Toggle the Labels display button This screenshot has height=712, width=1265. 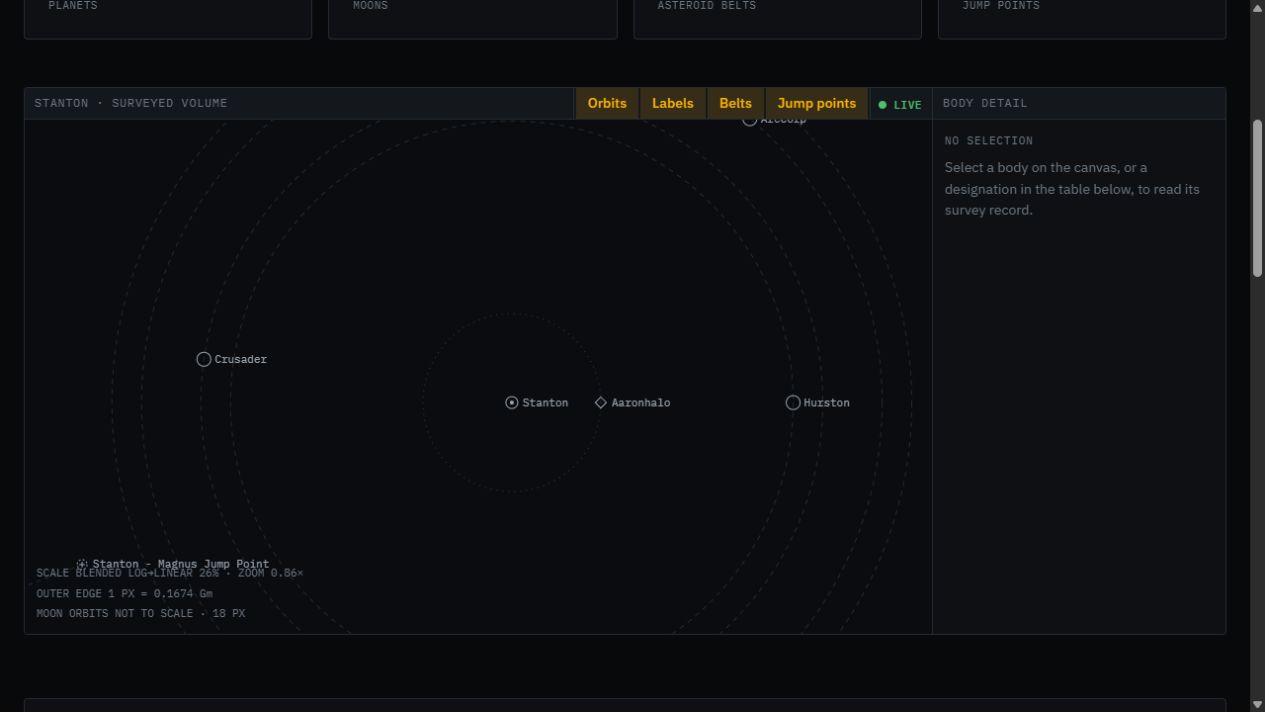[x=672, y=103]
